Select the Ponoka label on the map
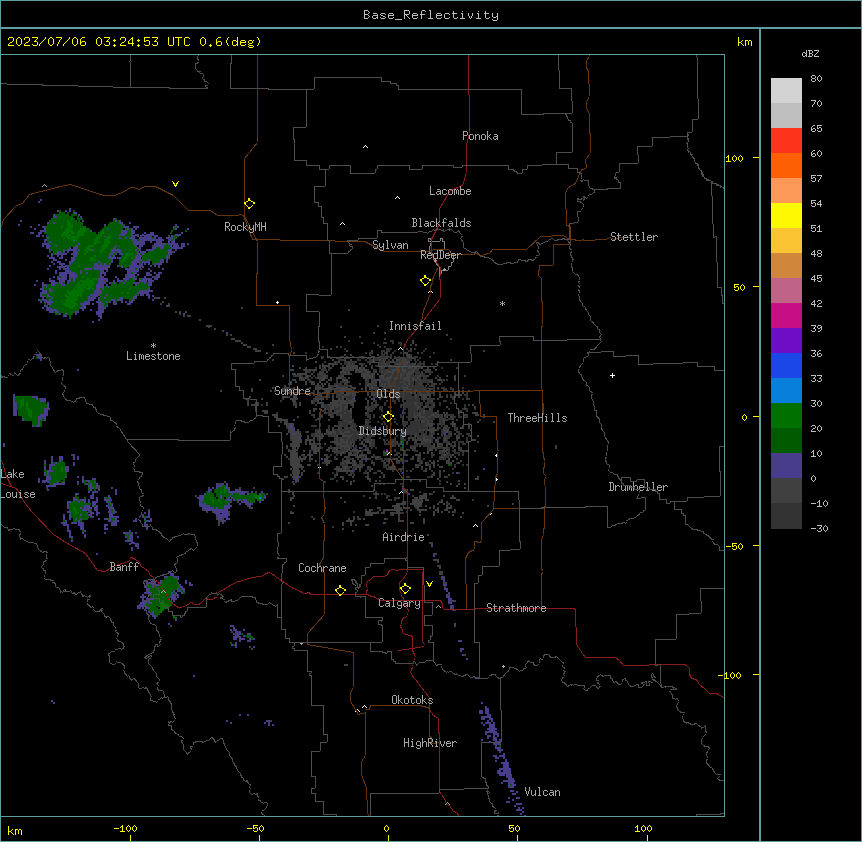The image size is (862, 842). point(480,136)
